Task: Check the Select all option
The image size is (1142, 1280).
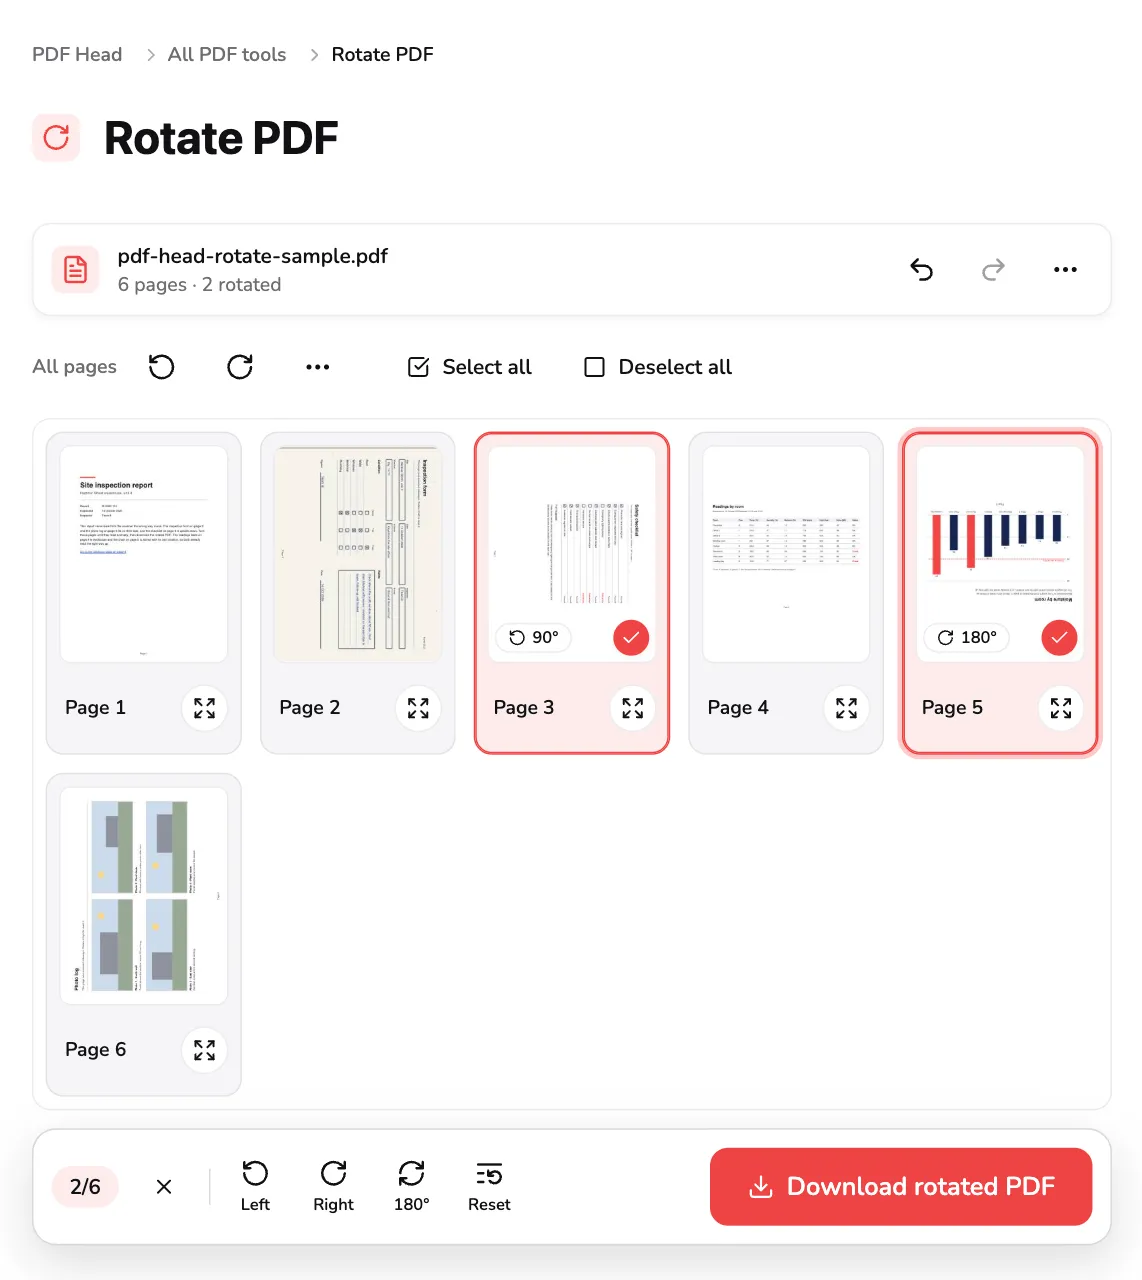Action: click(x=470, y=367)
